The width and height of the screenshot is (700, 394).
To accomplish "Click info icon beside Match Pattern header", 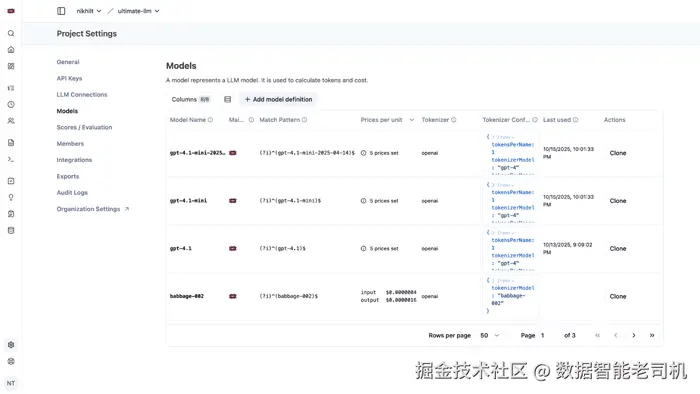I will (x=304, y=120).
